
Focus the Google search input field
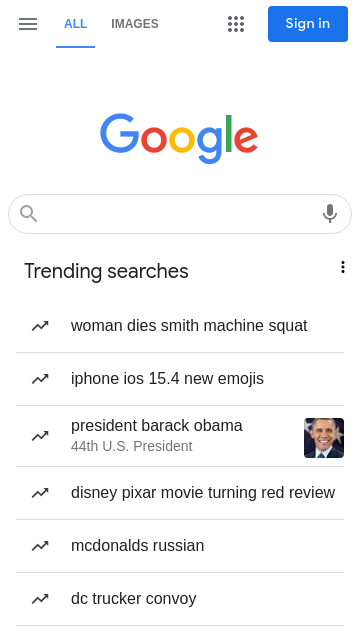pyautogui.click(x=180, y=214)
